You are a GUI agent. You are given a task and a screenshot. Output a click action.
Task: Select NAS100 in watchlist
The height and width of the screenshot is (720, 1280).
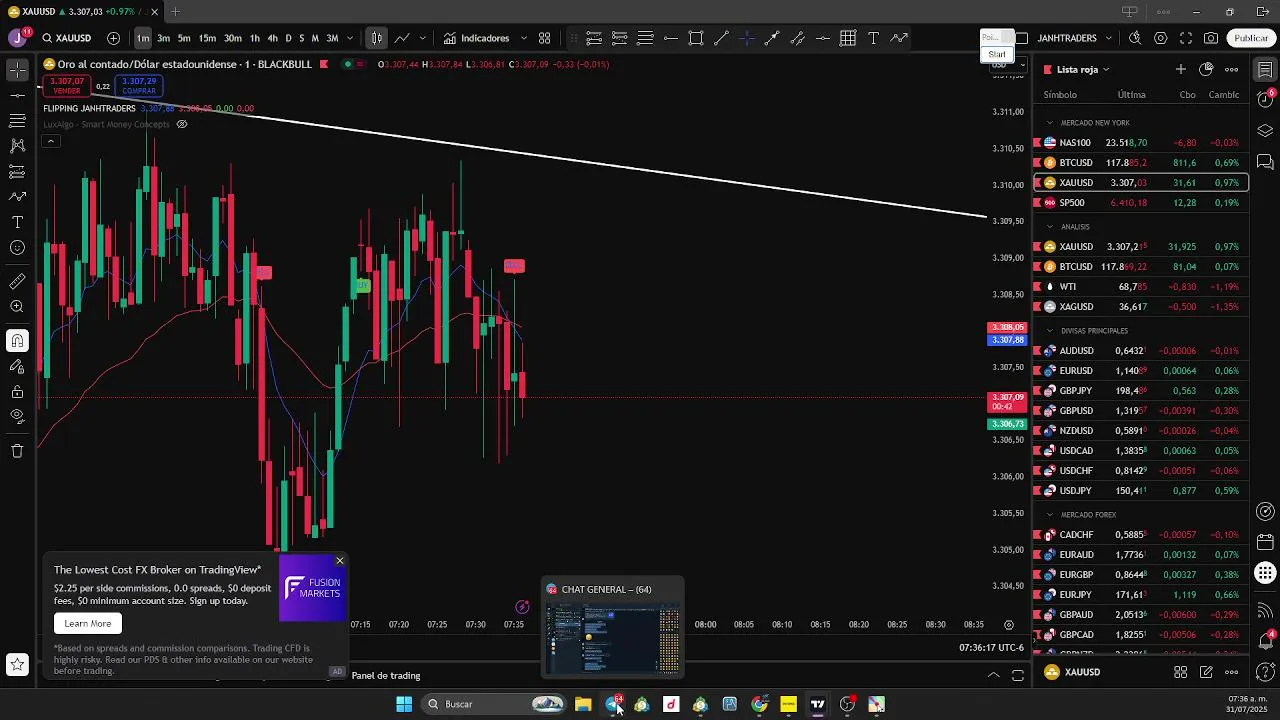pyautogui.click(x=1141, y=143)
